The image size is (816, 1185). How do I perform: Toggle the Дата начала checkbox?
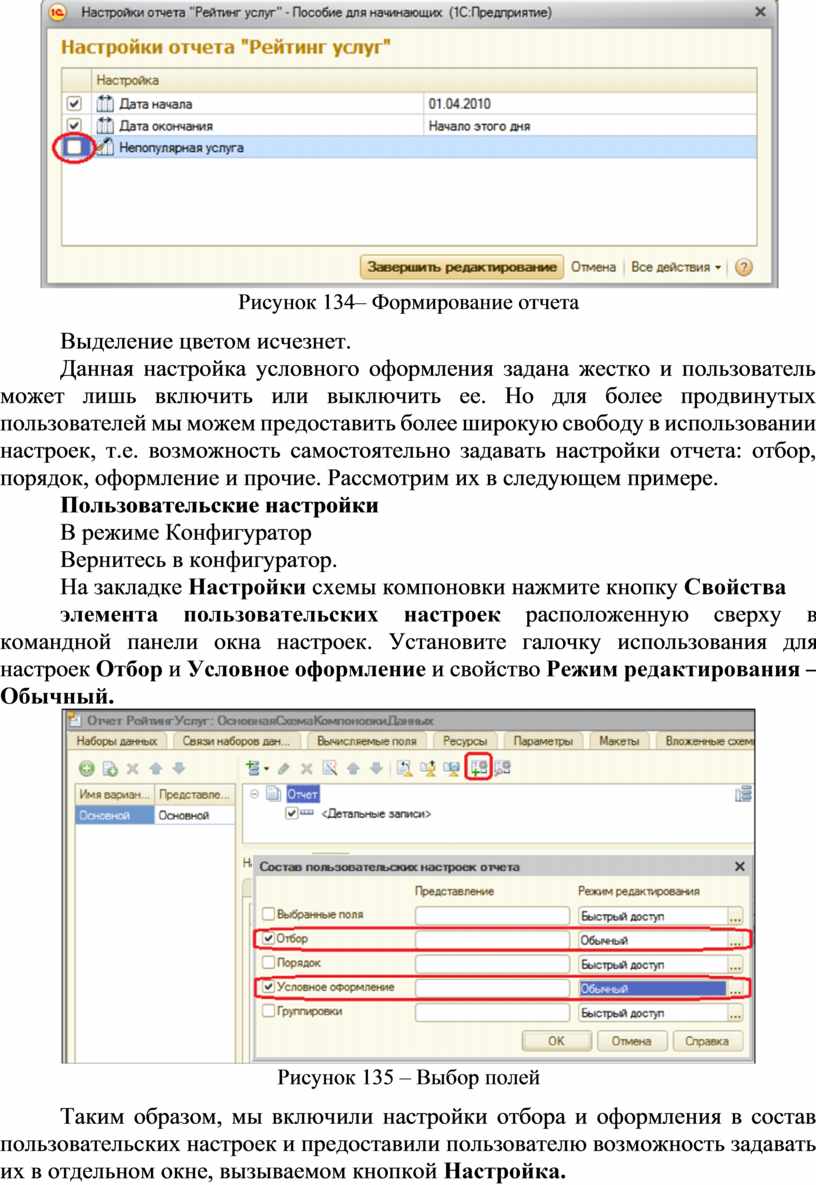[74, 104]
